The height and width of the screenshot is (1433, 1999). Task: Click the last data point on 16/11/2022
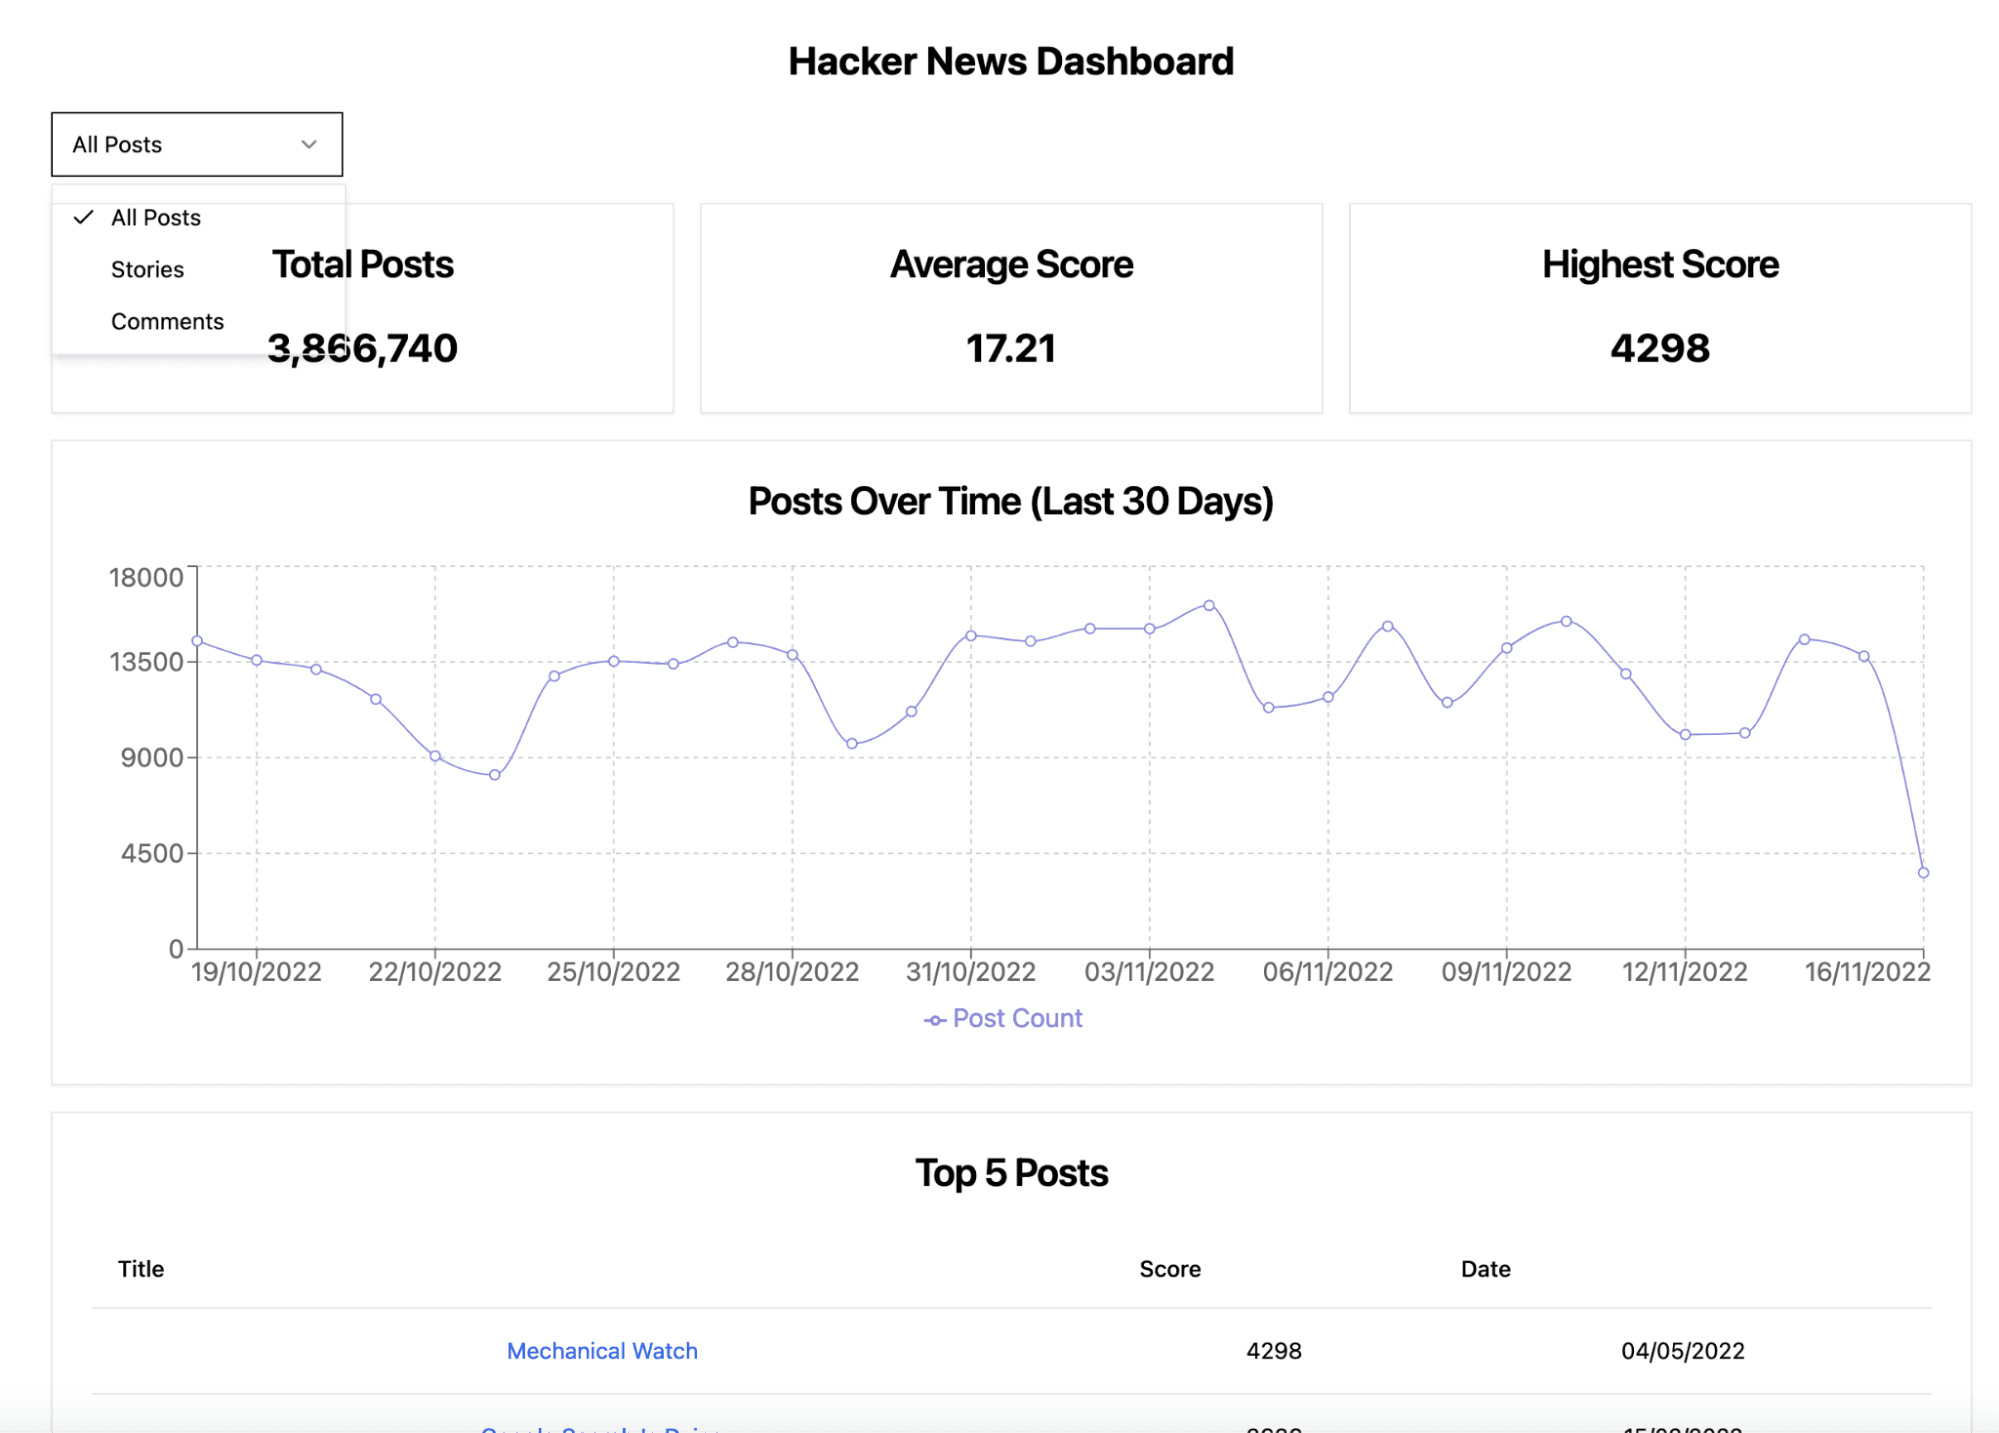coord(1923,872)
